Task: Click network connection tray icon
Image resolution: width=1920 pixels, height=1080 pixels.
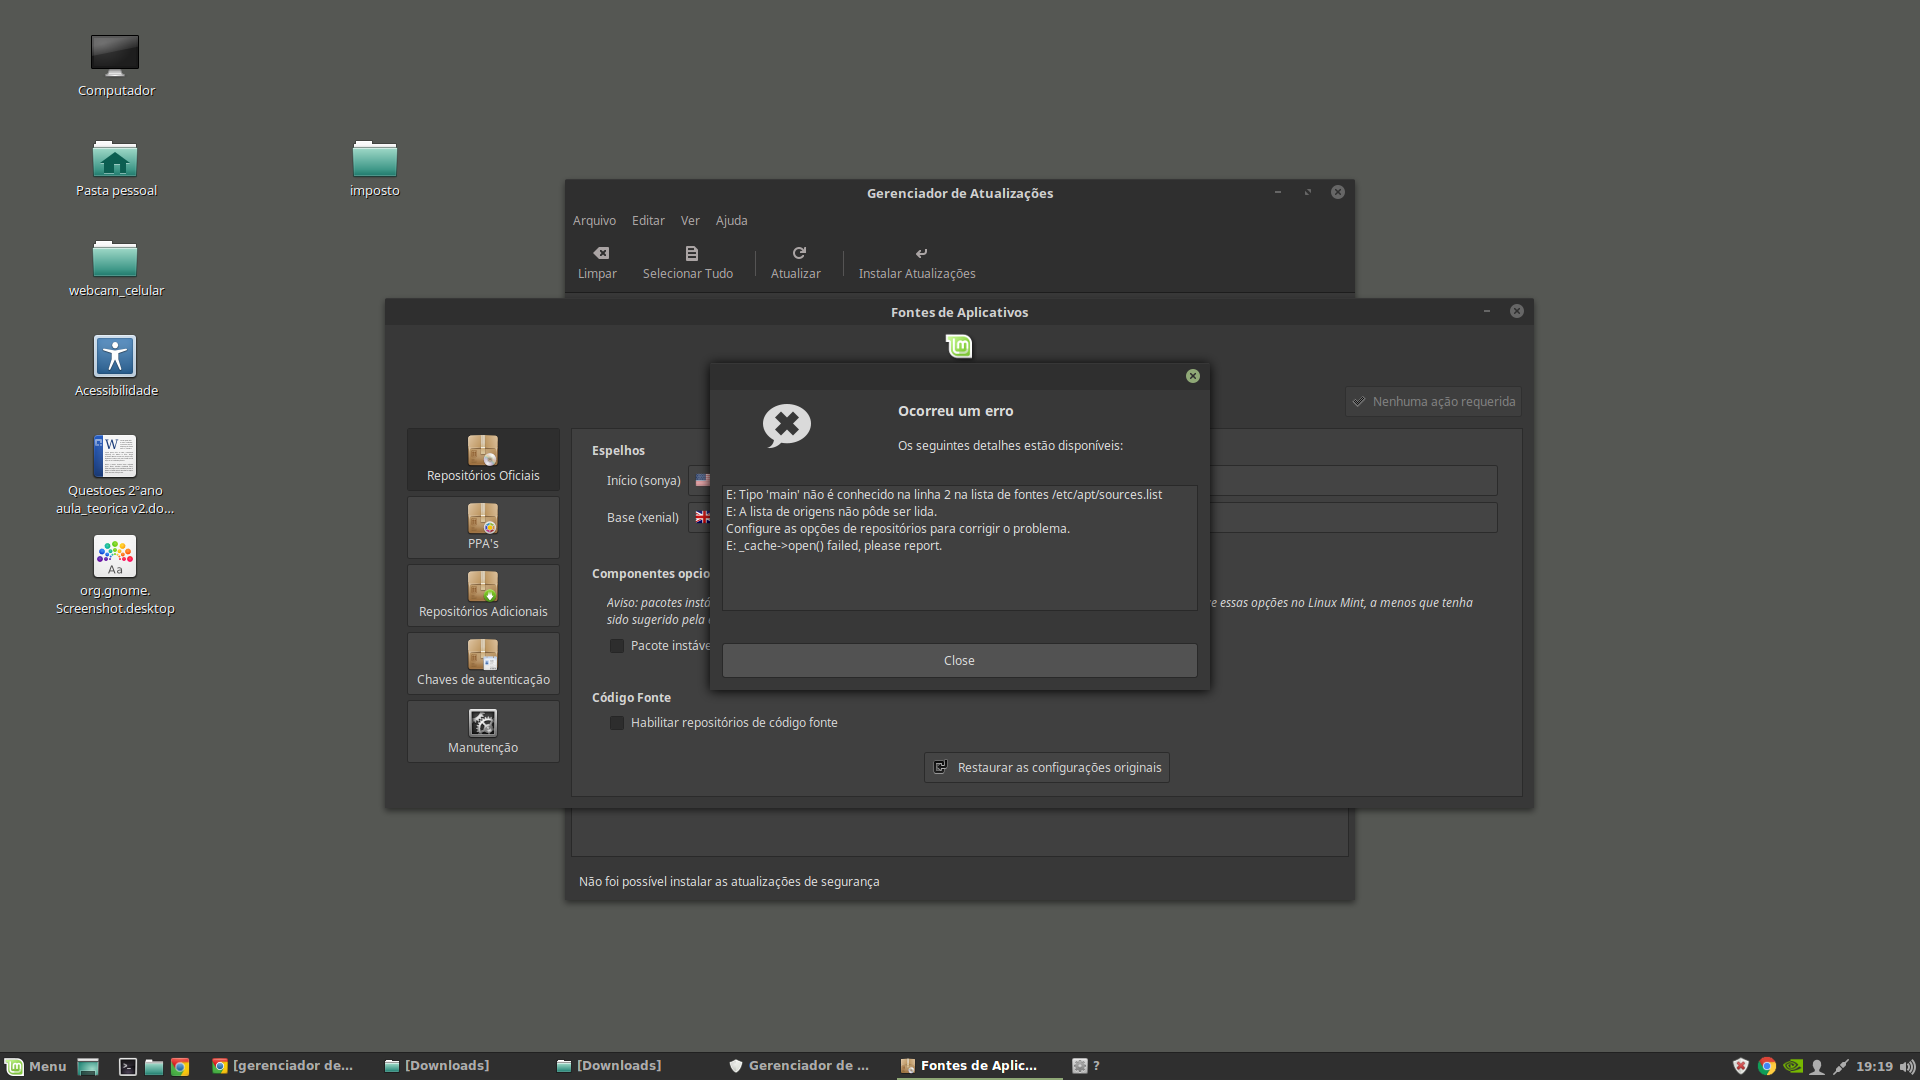Action: click(x=1841, y=1066)
